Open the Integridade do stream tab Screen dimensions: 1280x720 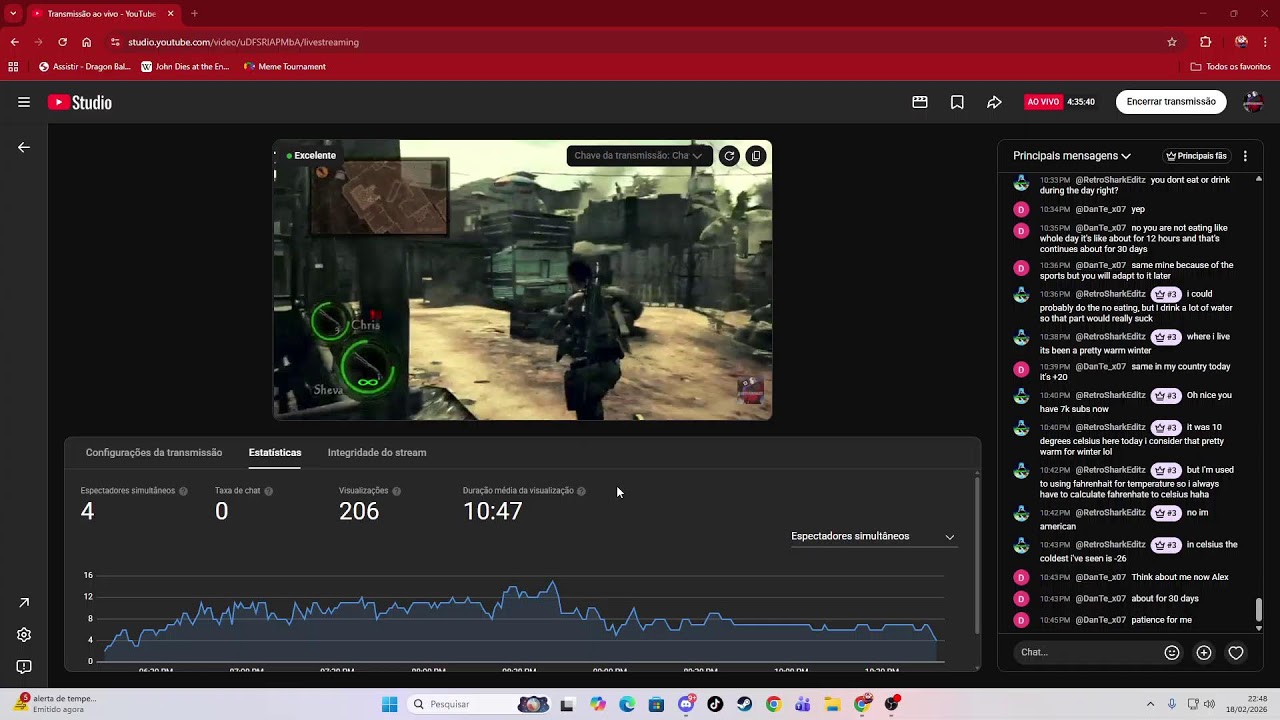(377, 452)
